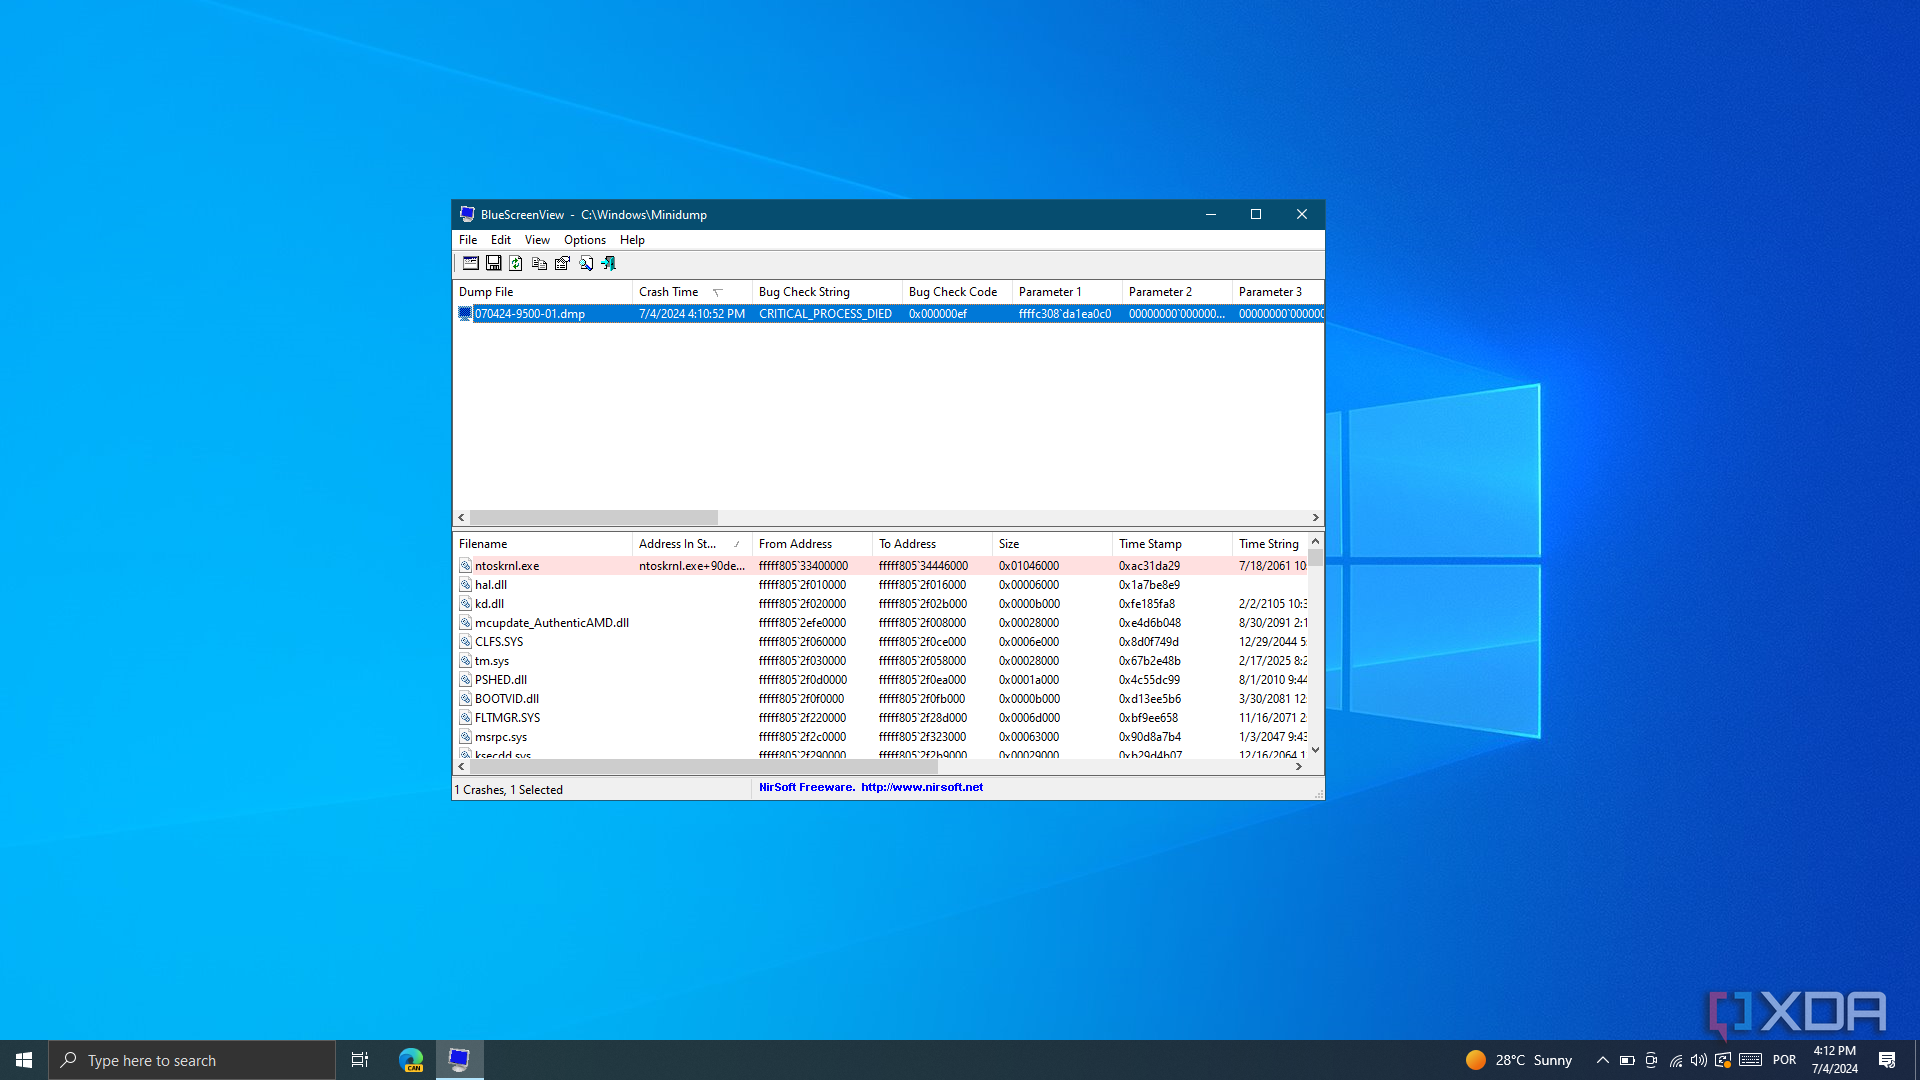Click the Save Selected Items floppy icon
1920x1080 pixels.
[493, 263]
